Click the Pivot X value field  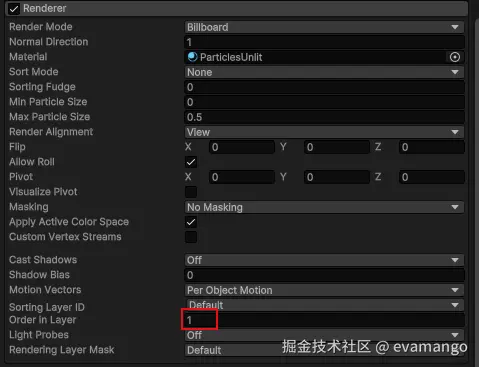click(242, 177)
